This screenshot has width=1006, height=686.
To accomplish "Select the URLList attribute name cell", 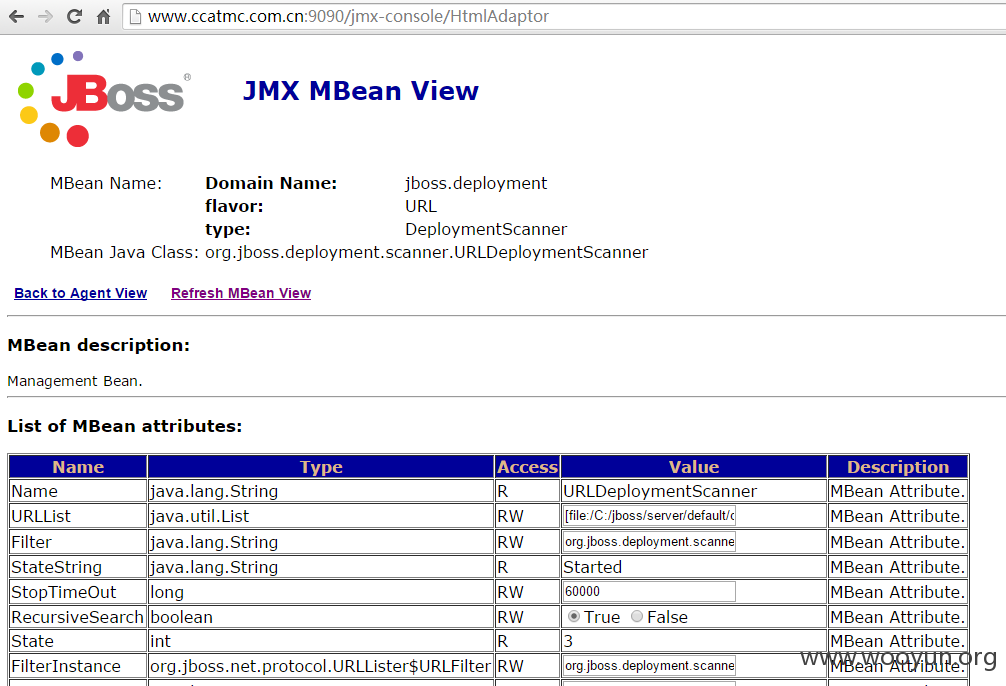I will pyautogui.click(x=78, y=516).
